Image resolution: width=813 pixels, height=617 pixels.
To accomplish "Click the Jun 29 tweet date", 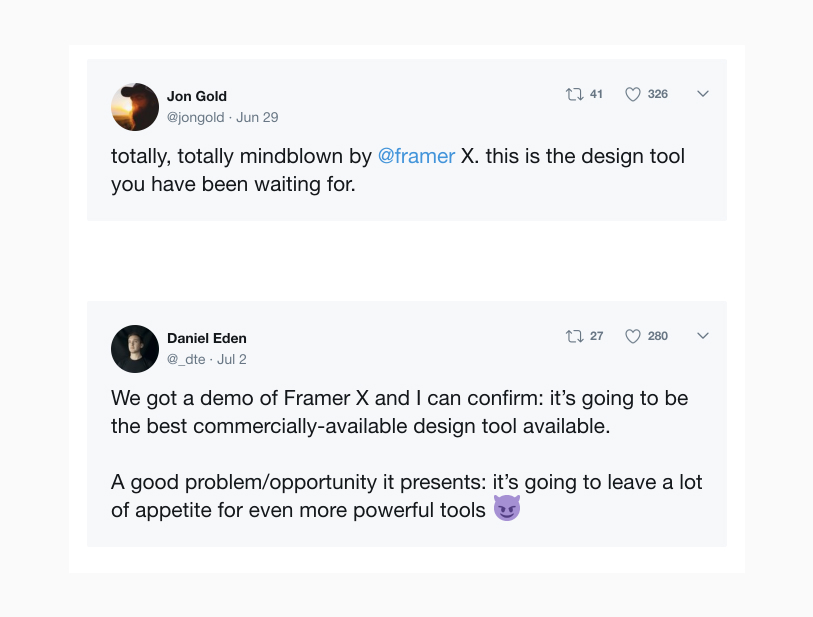I will coord(258,117).
